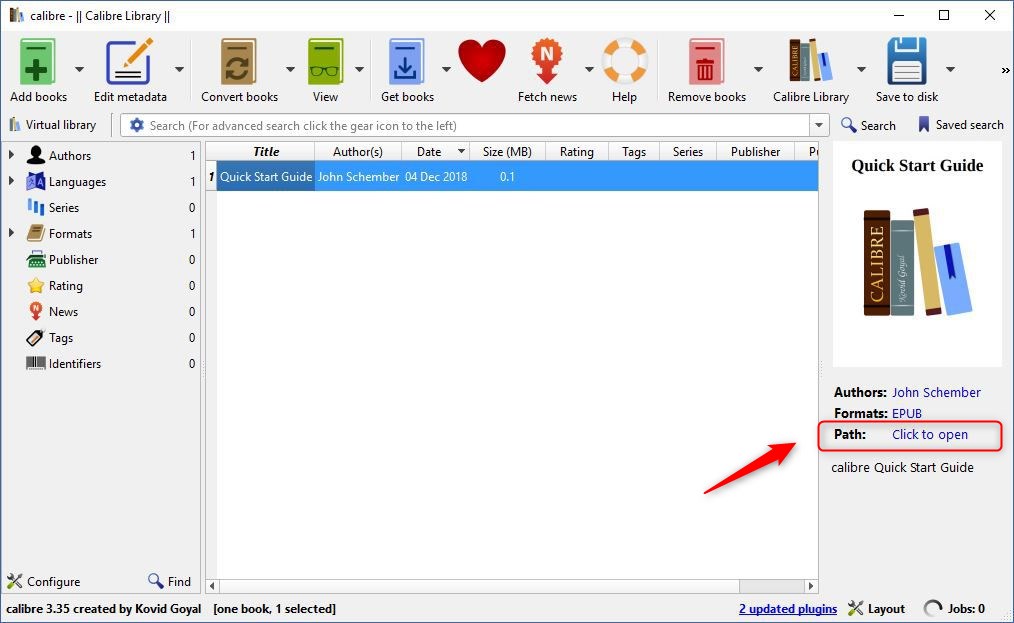Click the Add books icon
The width and height of the screenshot is (1014, 623).
click(38, 63)
